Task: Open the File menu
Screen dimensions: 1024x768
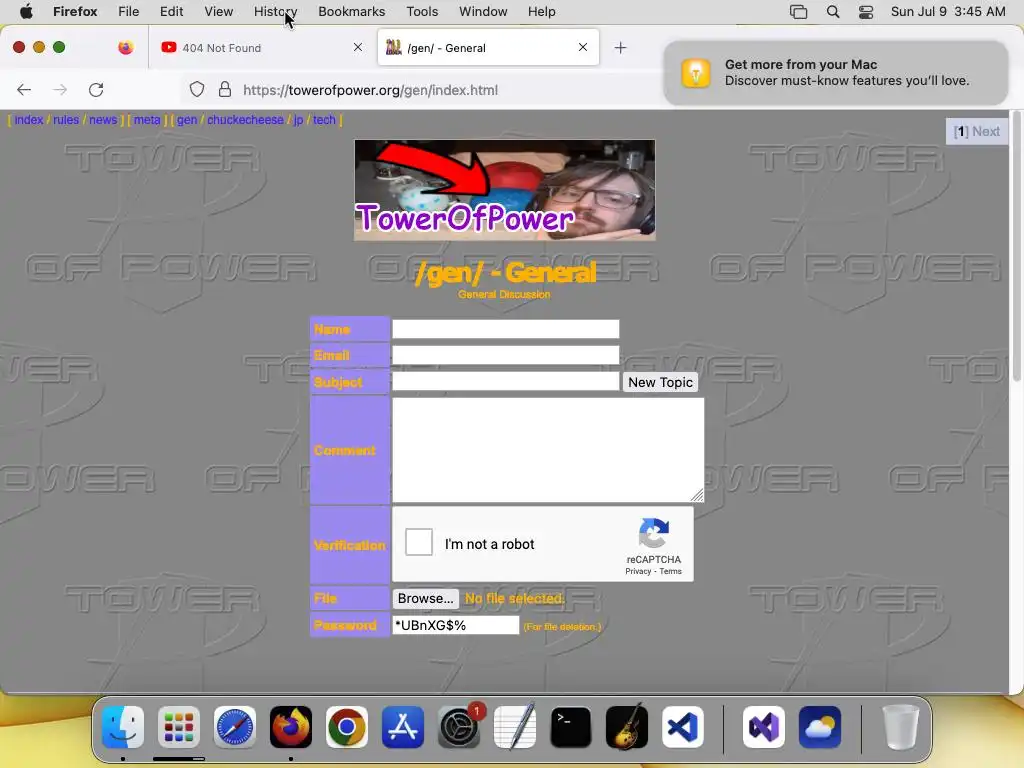Action: [x=129, y=12]
